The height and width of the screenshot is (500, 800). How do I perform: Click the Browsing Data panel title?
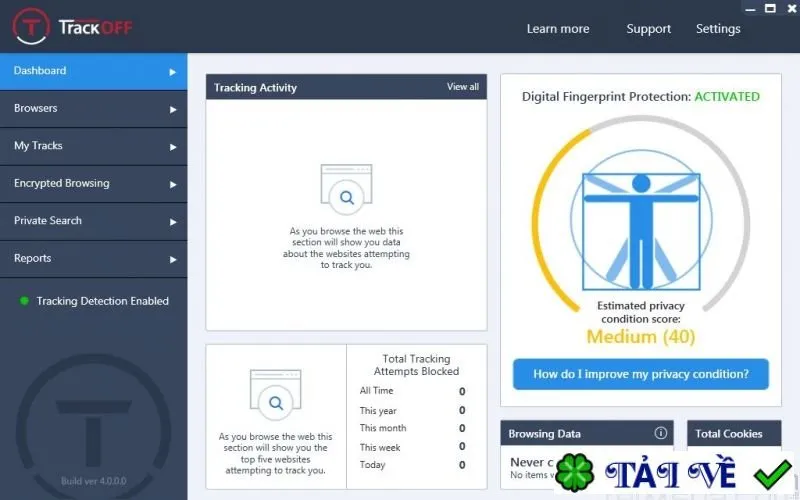(x=544, y=434)
